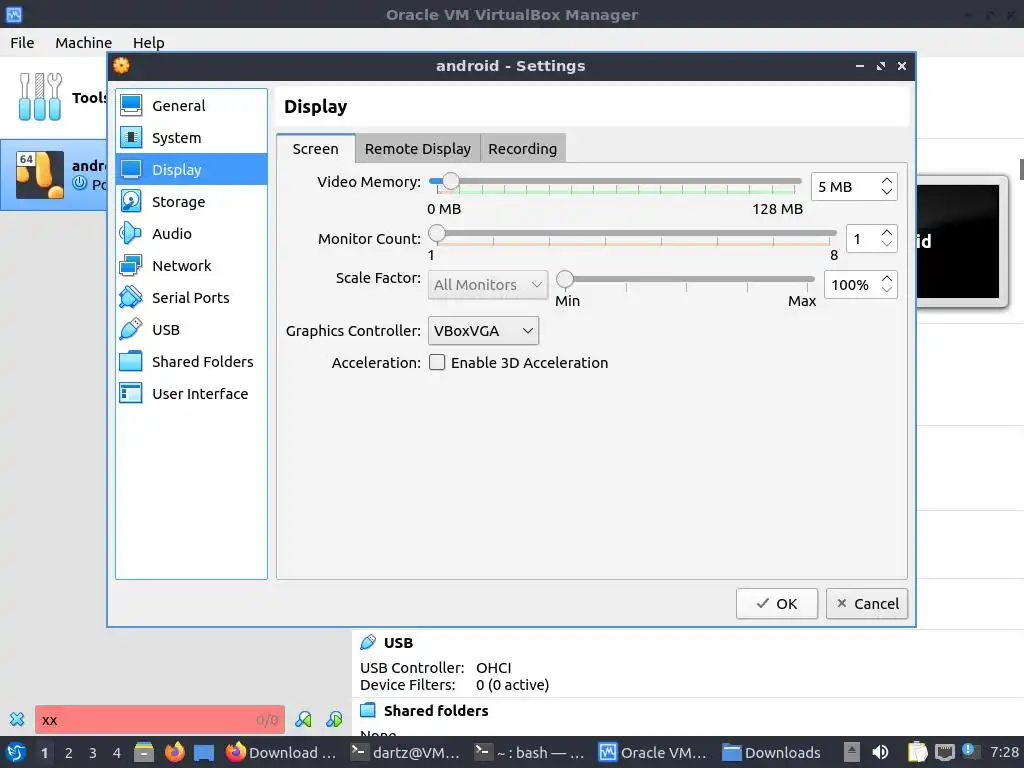The image size is (1024, 768).
Task: Click the Monitor Count slider handle
Action: pos(437,233)
